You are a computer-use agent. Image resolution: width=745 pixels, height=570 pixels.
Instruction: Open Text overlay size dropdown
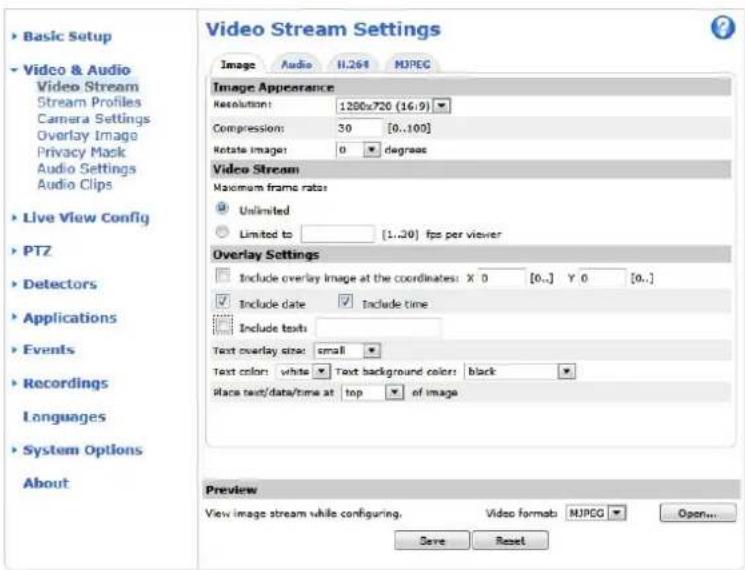click(x=347, y=351)
